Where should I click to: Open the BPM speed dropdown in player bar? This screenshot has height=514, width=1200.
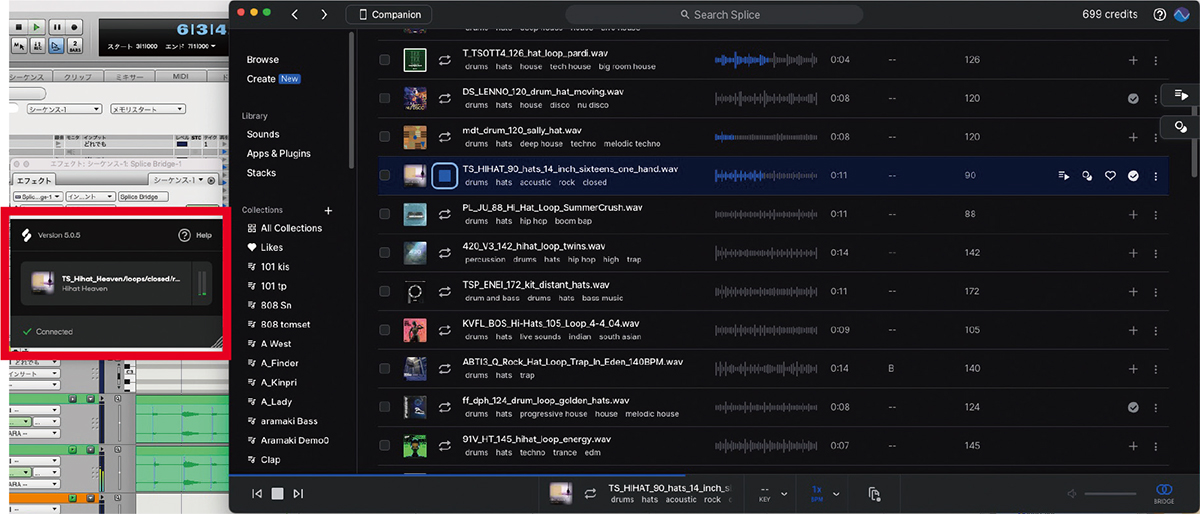click(825, 494)
